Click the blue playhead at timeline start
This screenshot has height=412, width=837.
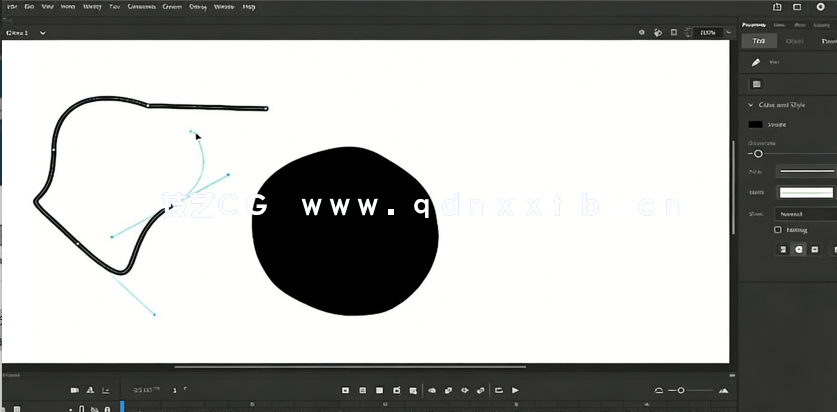[x=122, y=407]
